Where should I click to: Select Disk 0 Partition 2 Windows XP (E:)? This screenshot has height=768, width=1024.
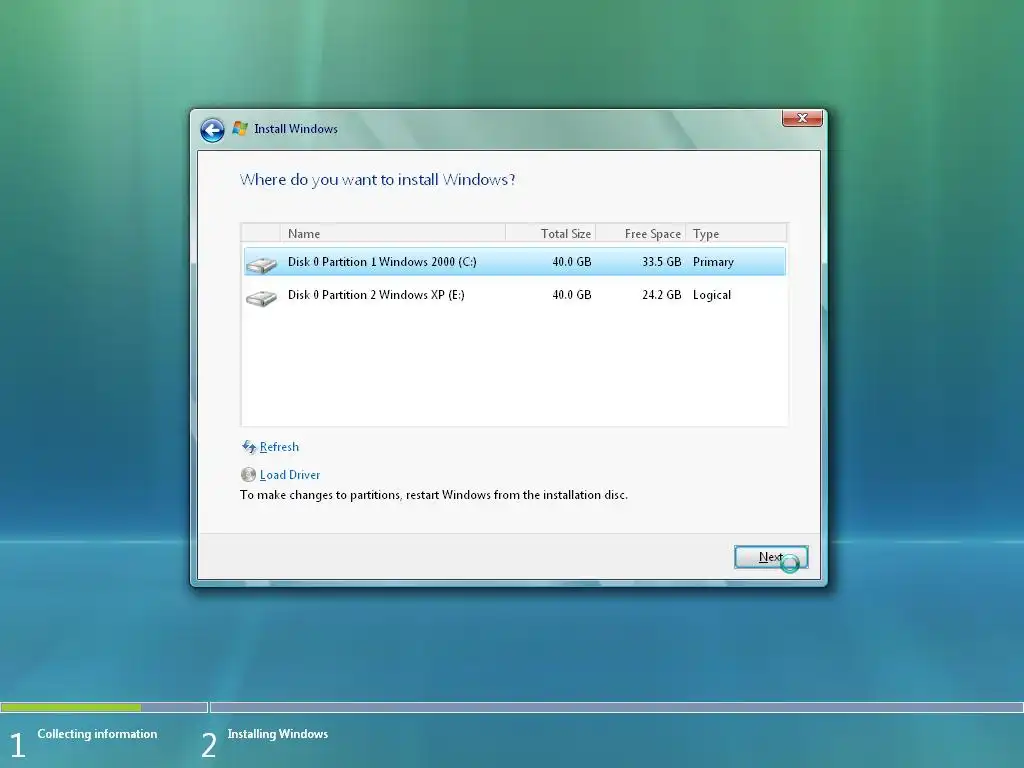click(515, 295)
